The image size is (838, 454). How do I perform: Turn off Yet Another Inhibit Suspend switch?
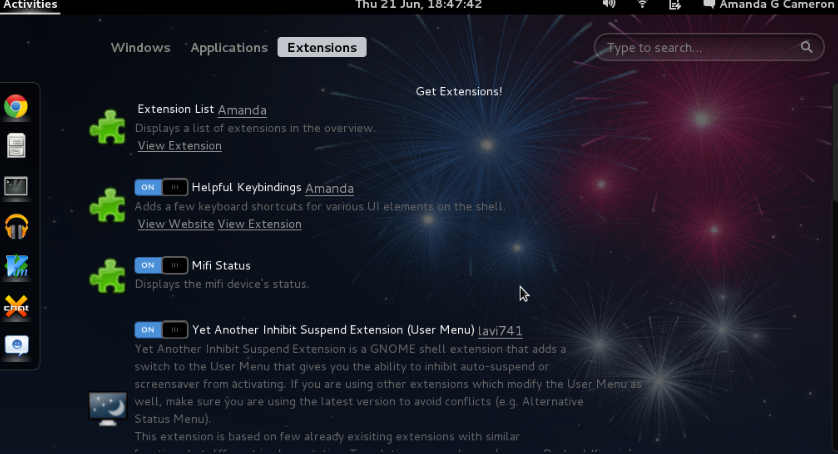[x=161, y=329]
